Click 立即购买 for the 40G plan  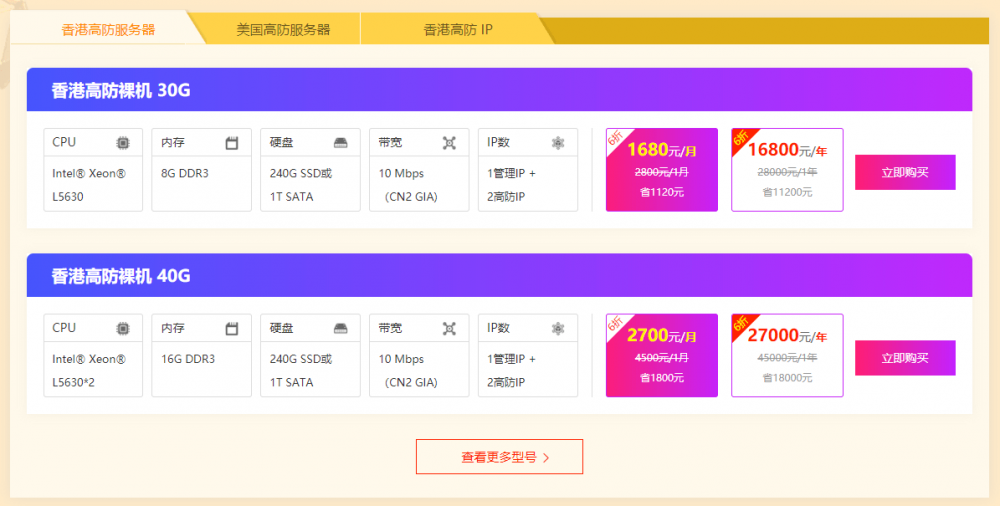905,358
